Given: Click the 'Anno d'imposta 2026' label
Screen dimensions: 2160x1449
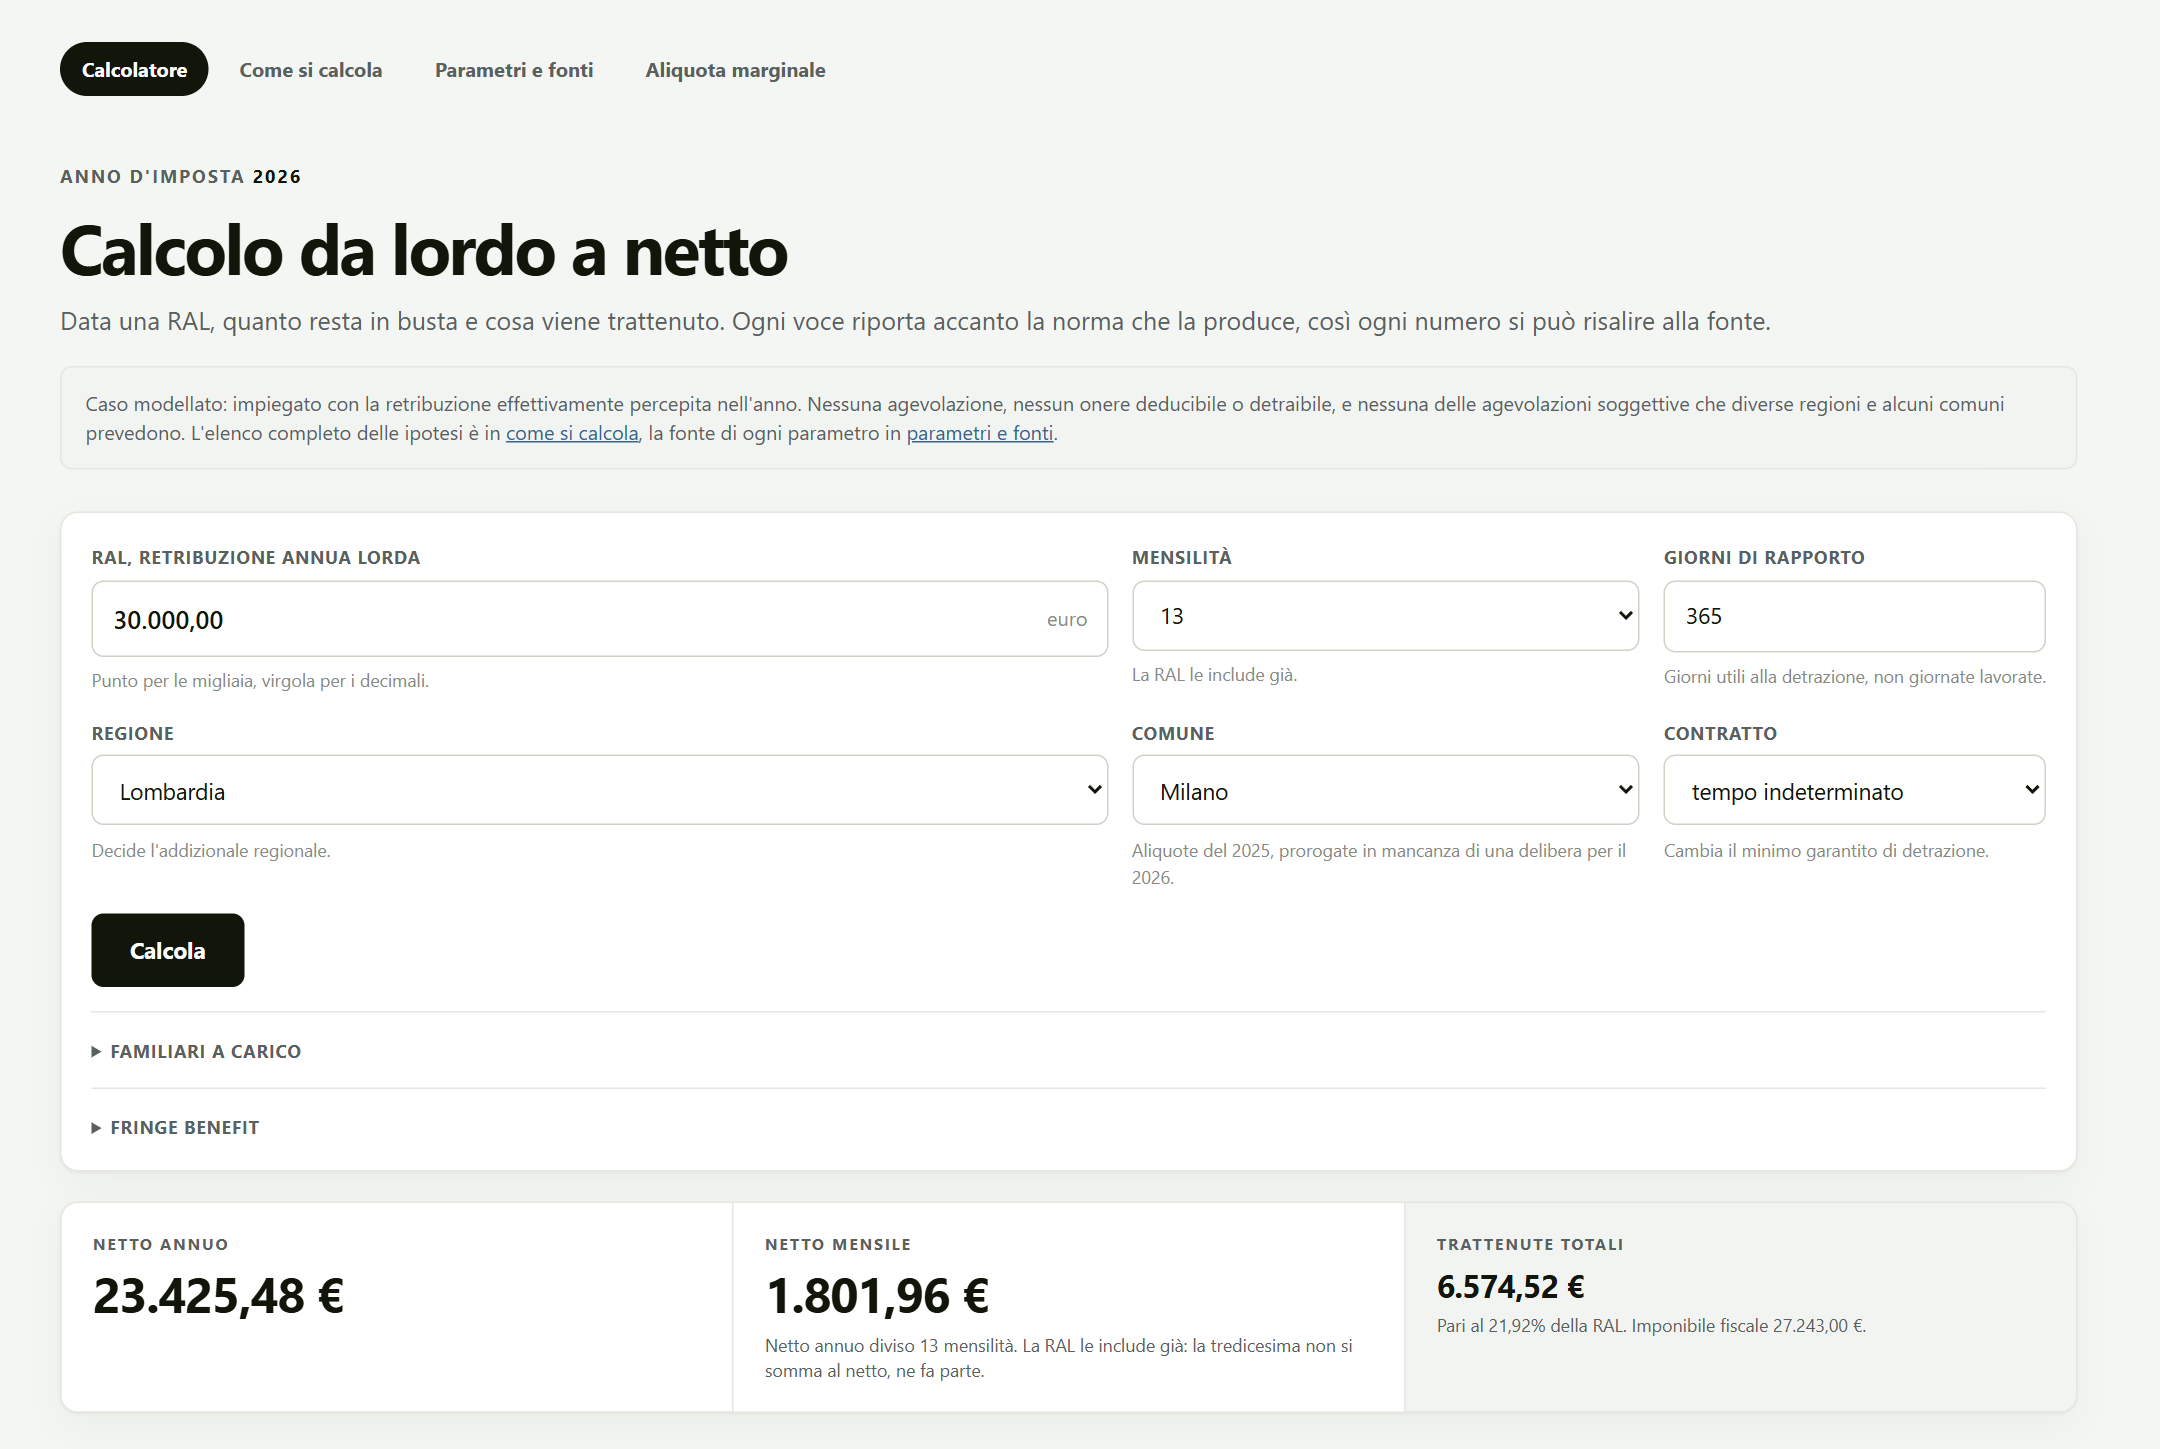Looking at the screenshot, I should [x=181, y=177].
